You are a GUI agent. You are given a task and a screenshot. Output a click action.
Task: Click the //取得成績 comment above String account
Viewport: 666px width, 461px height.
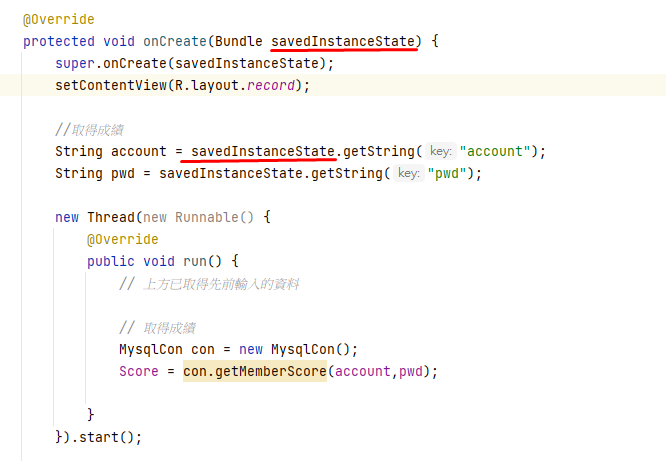[89, 130]
